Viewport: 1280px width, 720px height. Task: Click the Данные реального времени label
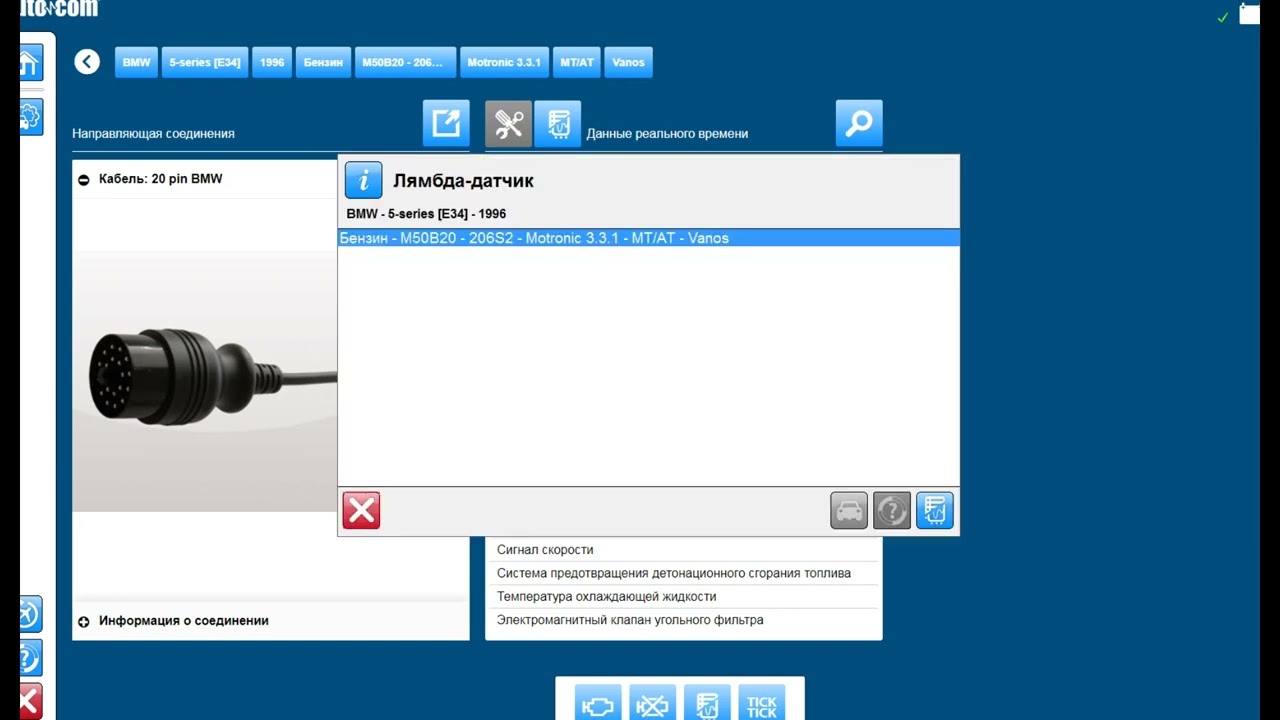point(667,133)
